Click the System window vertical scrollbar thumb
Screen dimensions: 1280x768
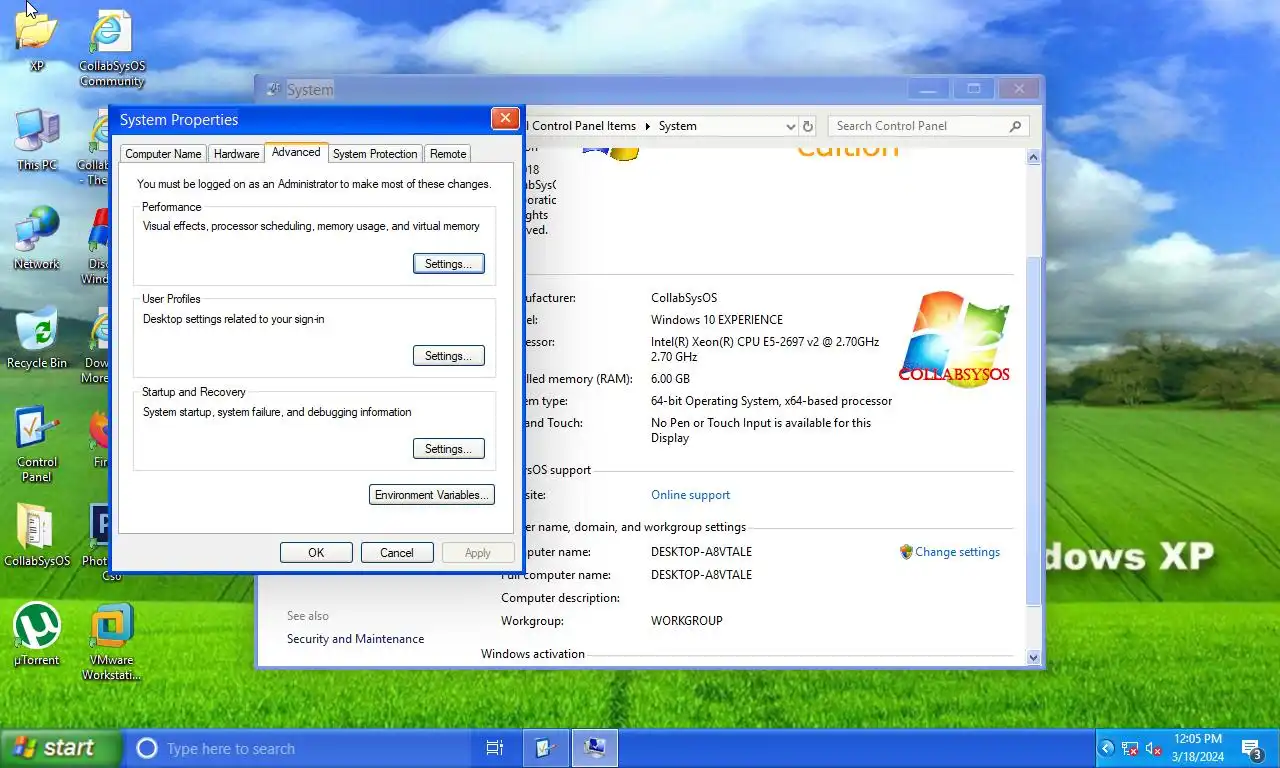click(x=1034, y=430)
